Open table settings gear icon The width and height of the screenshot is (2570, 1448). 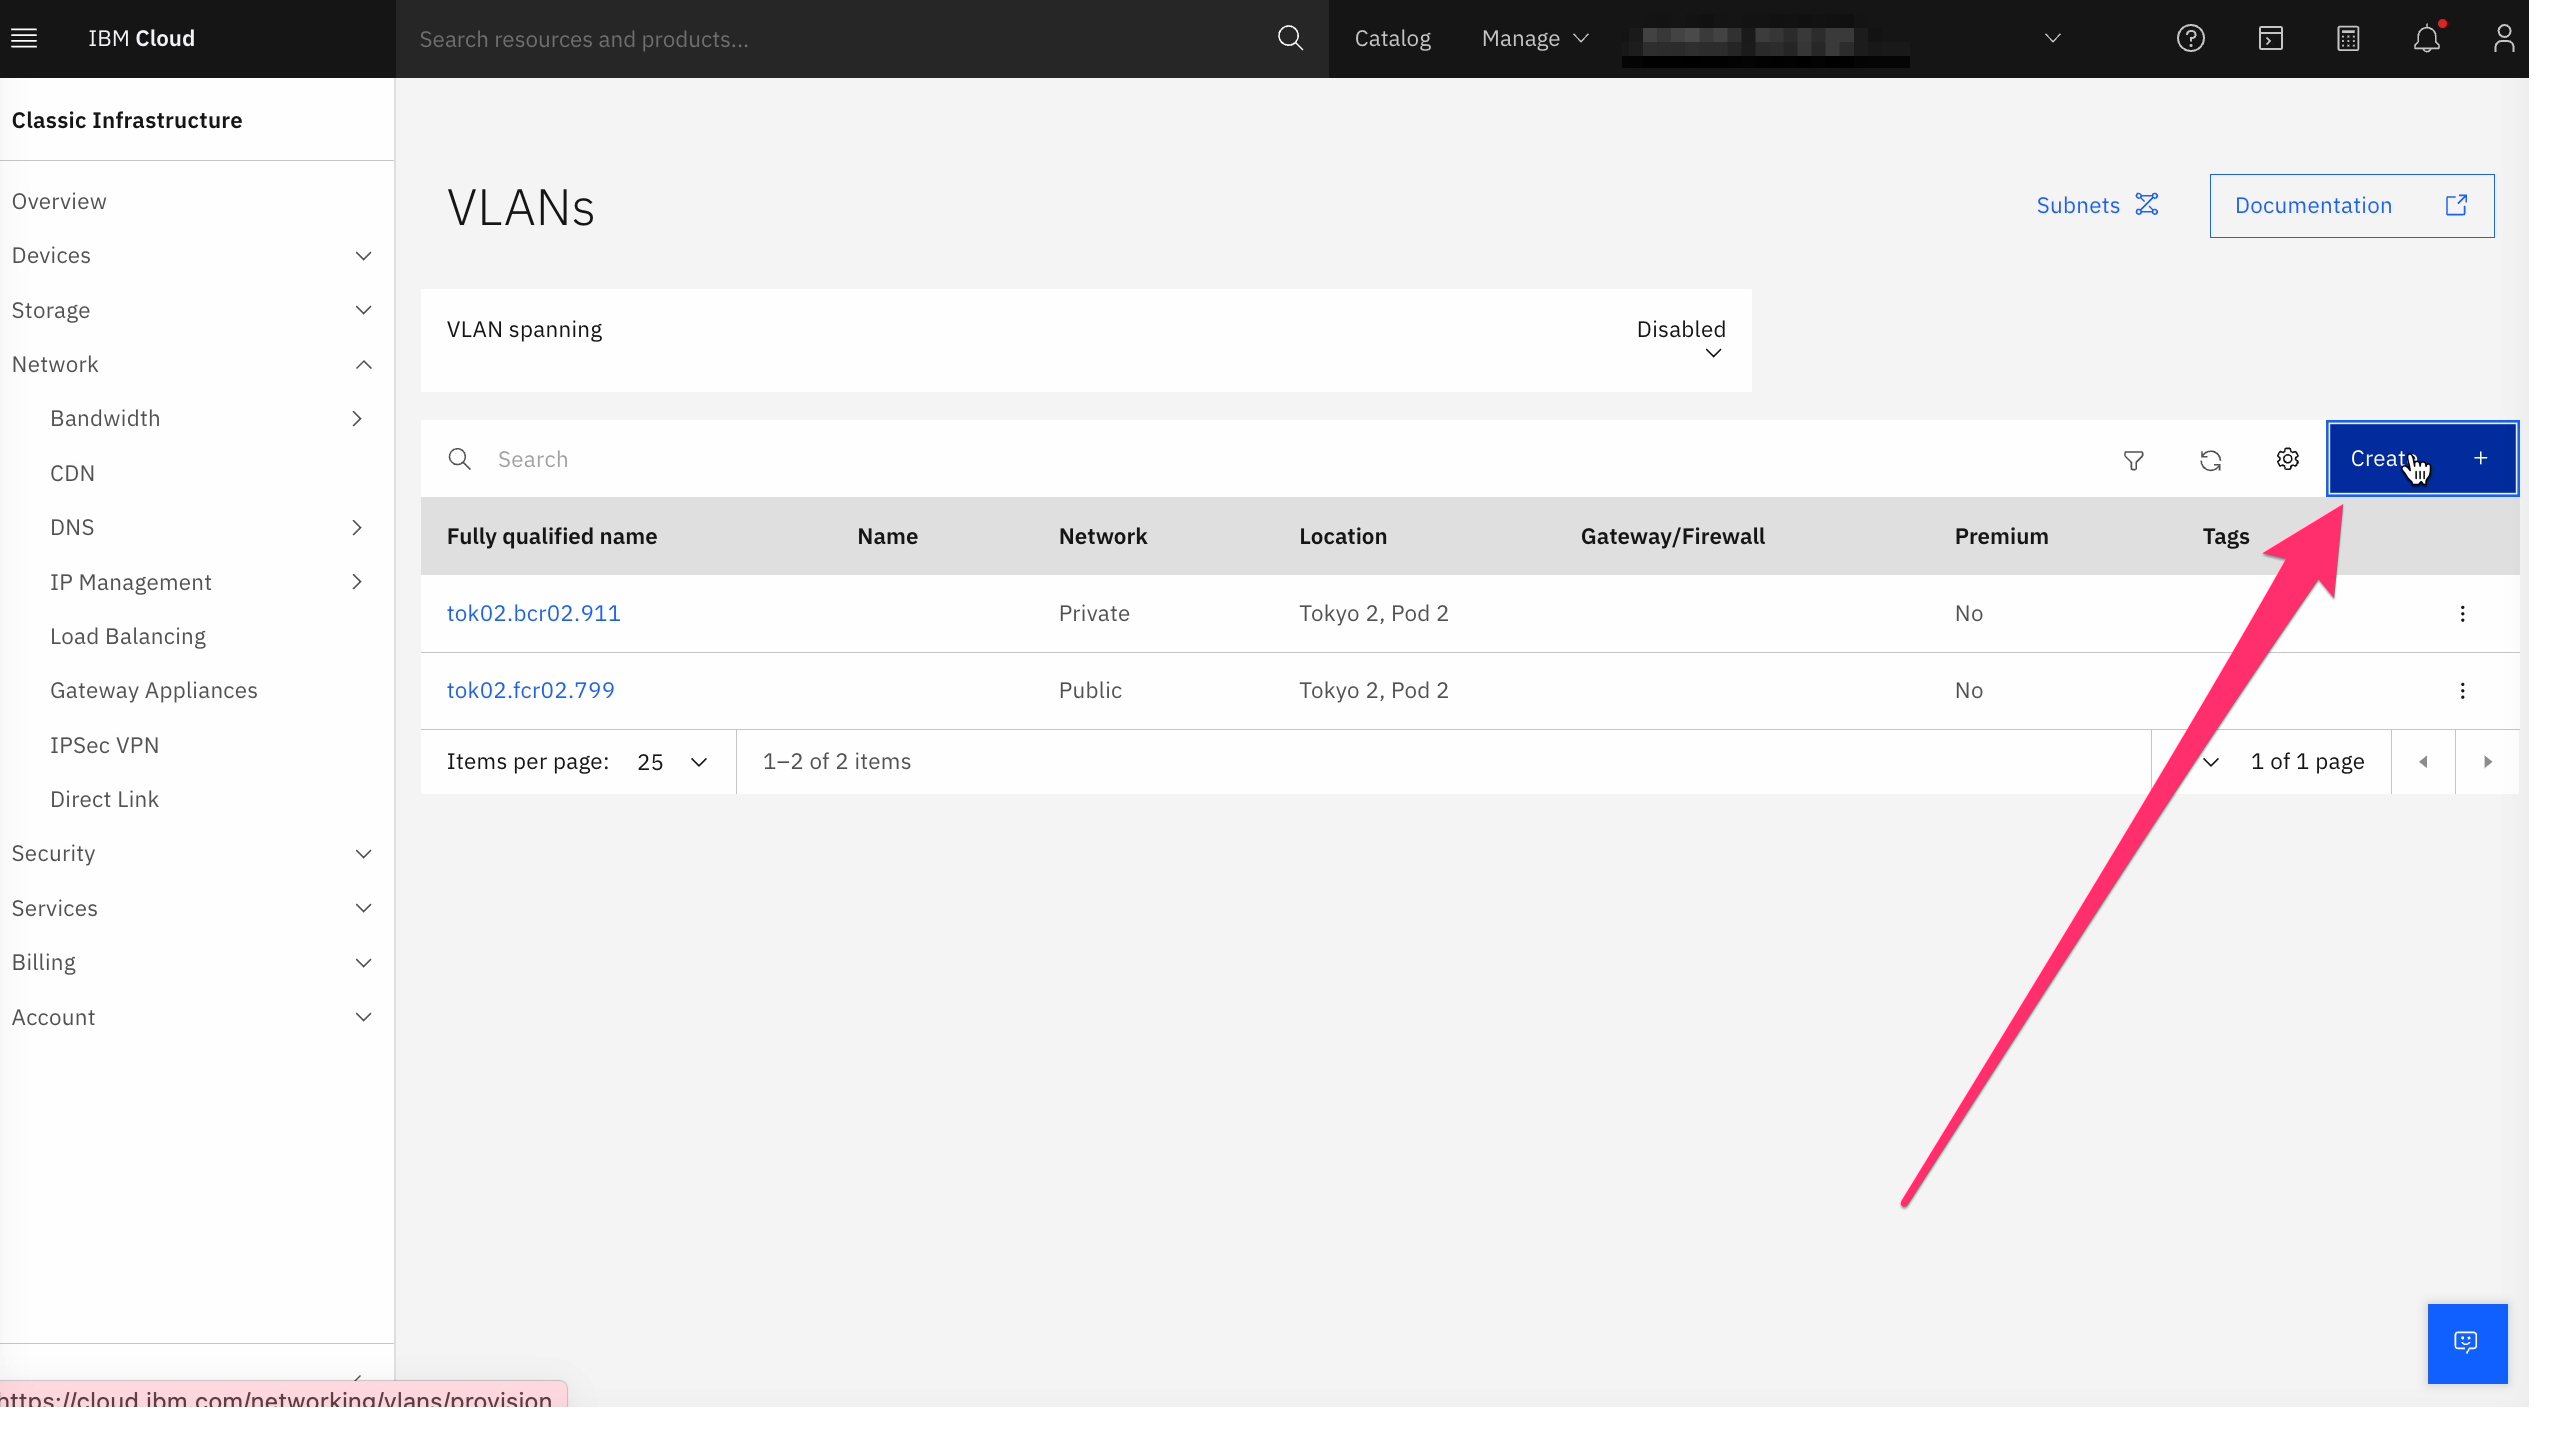point(2287,459)
